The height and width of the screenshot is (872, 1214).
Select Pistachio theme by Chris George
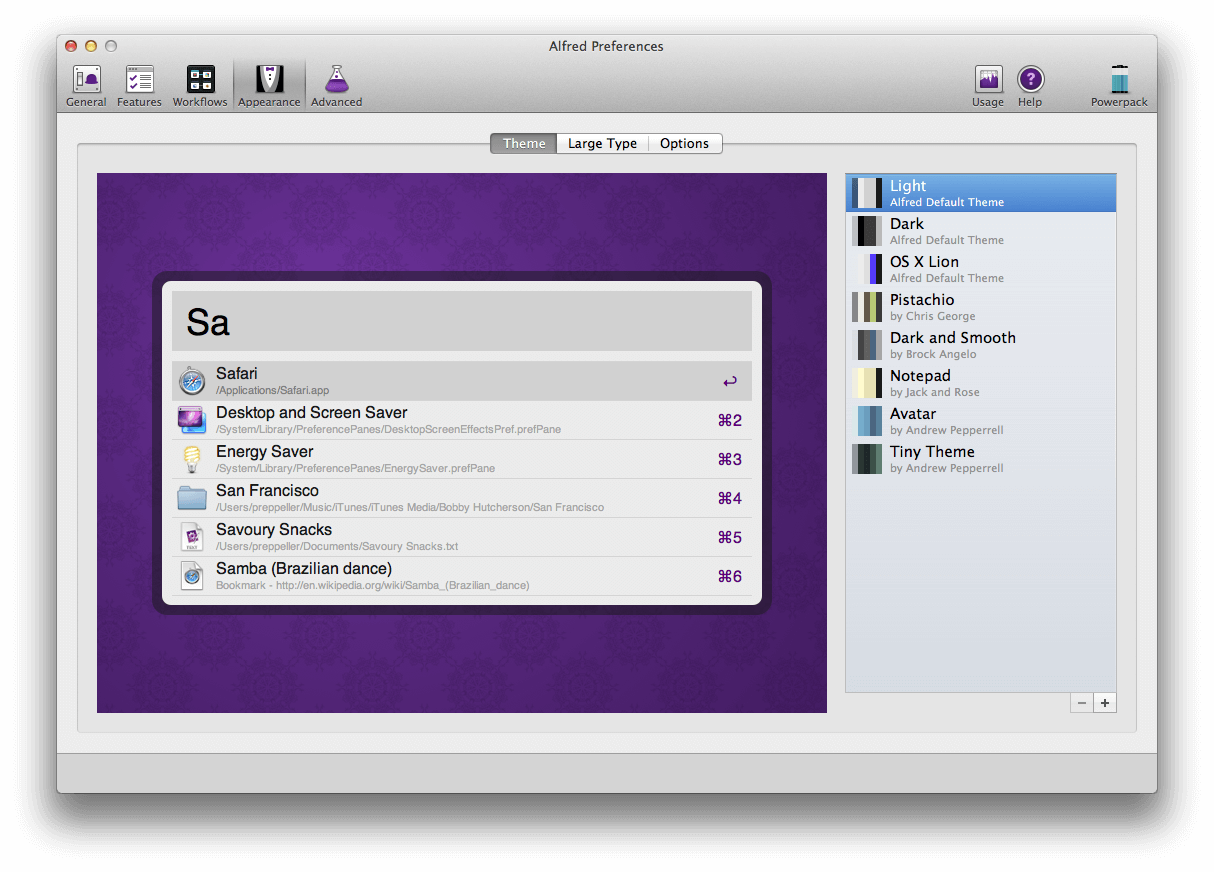960,307
